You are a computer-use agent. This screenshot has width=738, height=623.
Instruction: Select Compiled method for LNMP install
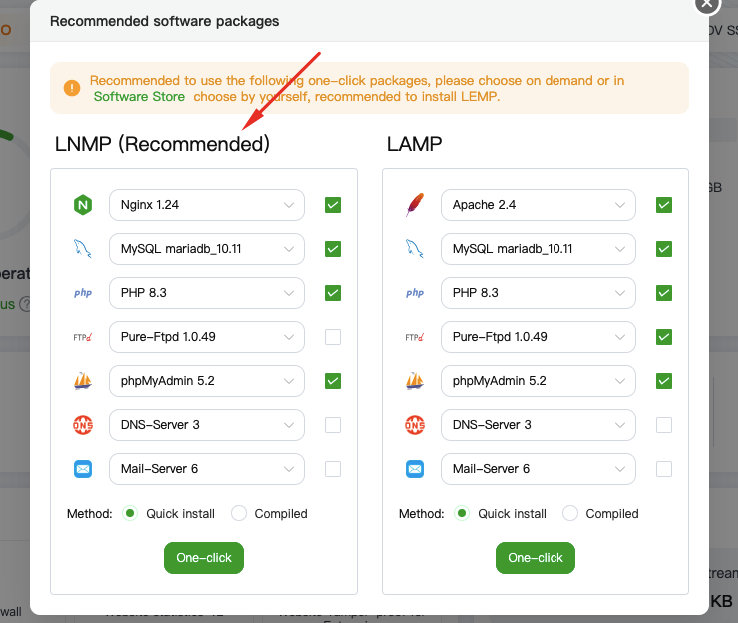(x=239, y=513)
